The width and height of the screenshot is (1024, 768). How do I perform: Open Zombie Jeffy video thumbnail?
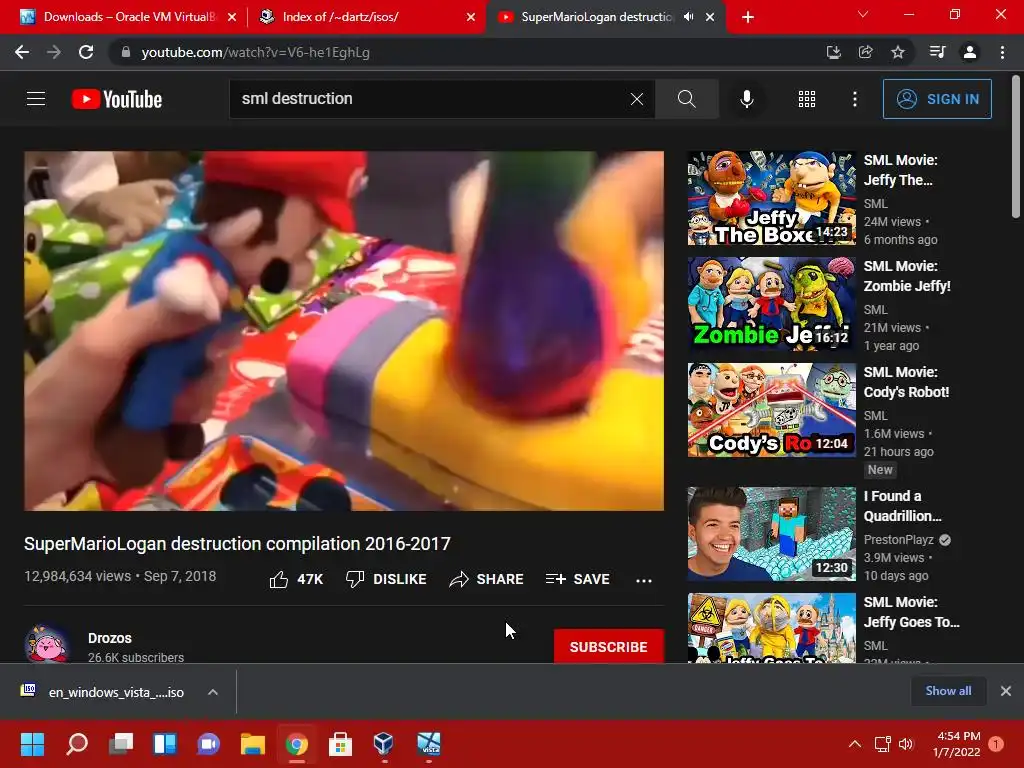[771, 304]
